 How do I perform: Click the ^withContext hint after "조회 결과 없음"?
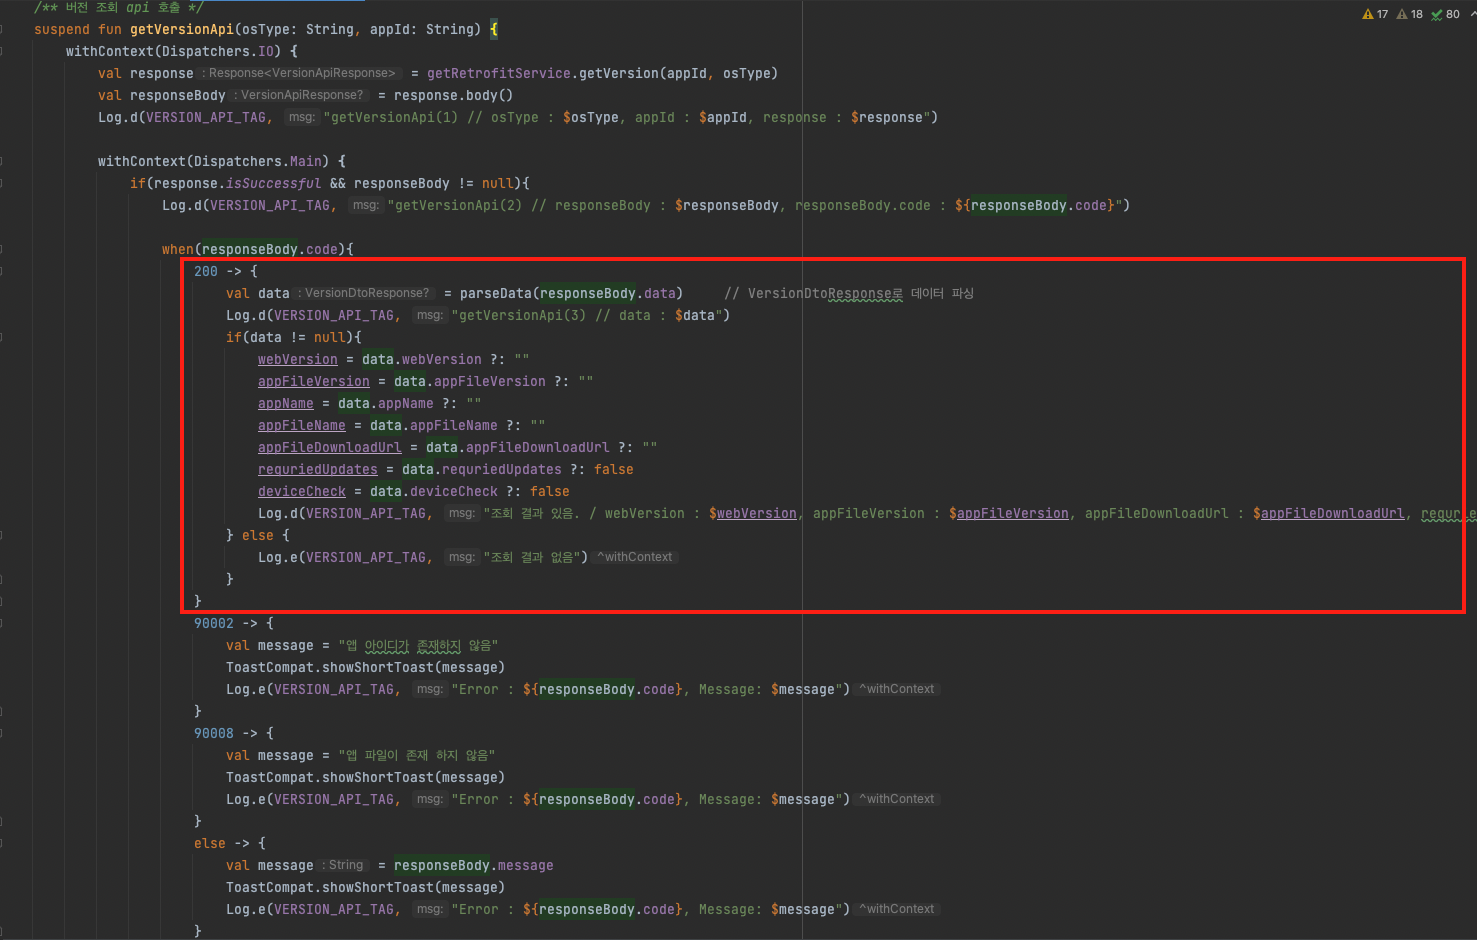coord(635,557)
